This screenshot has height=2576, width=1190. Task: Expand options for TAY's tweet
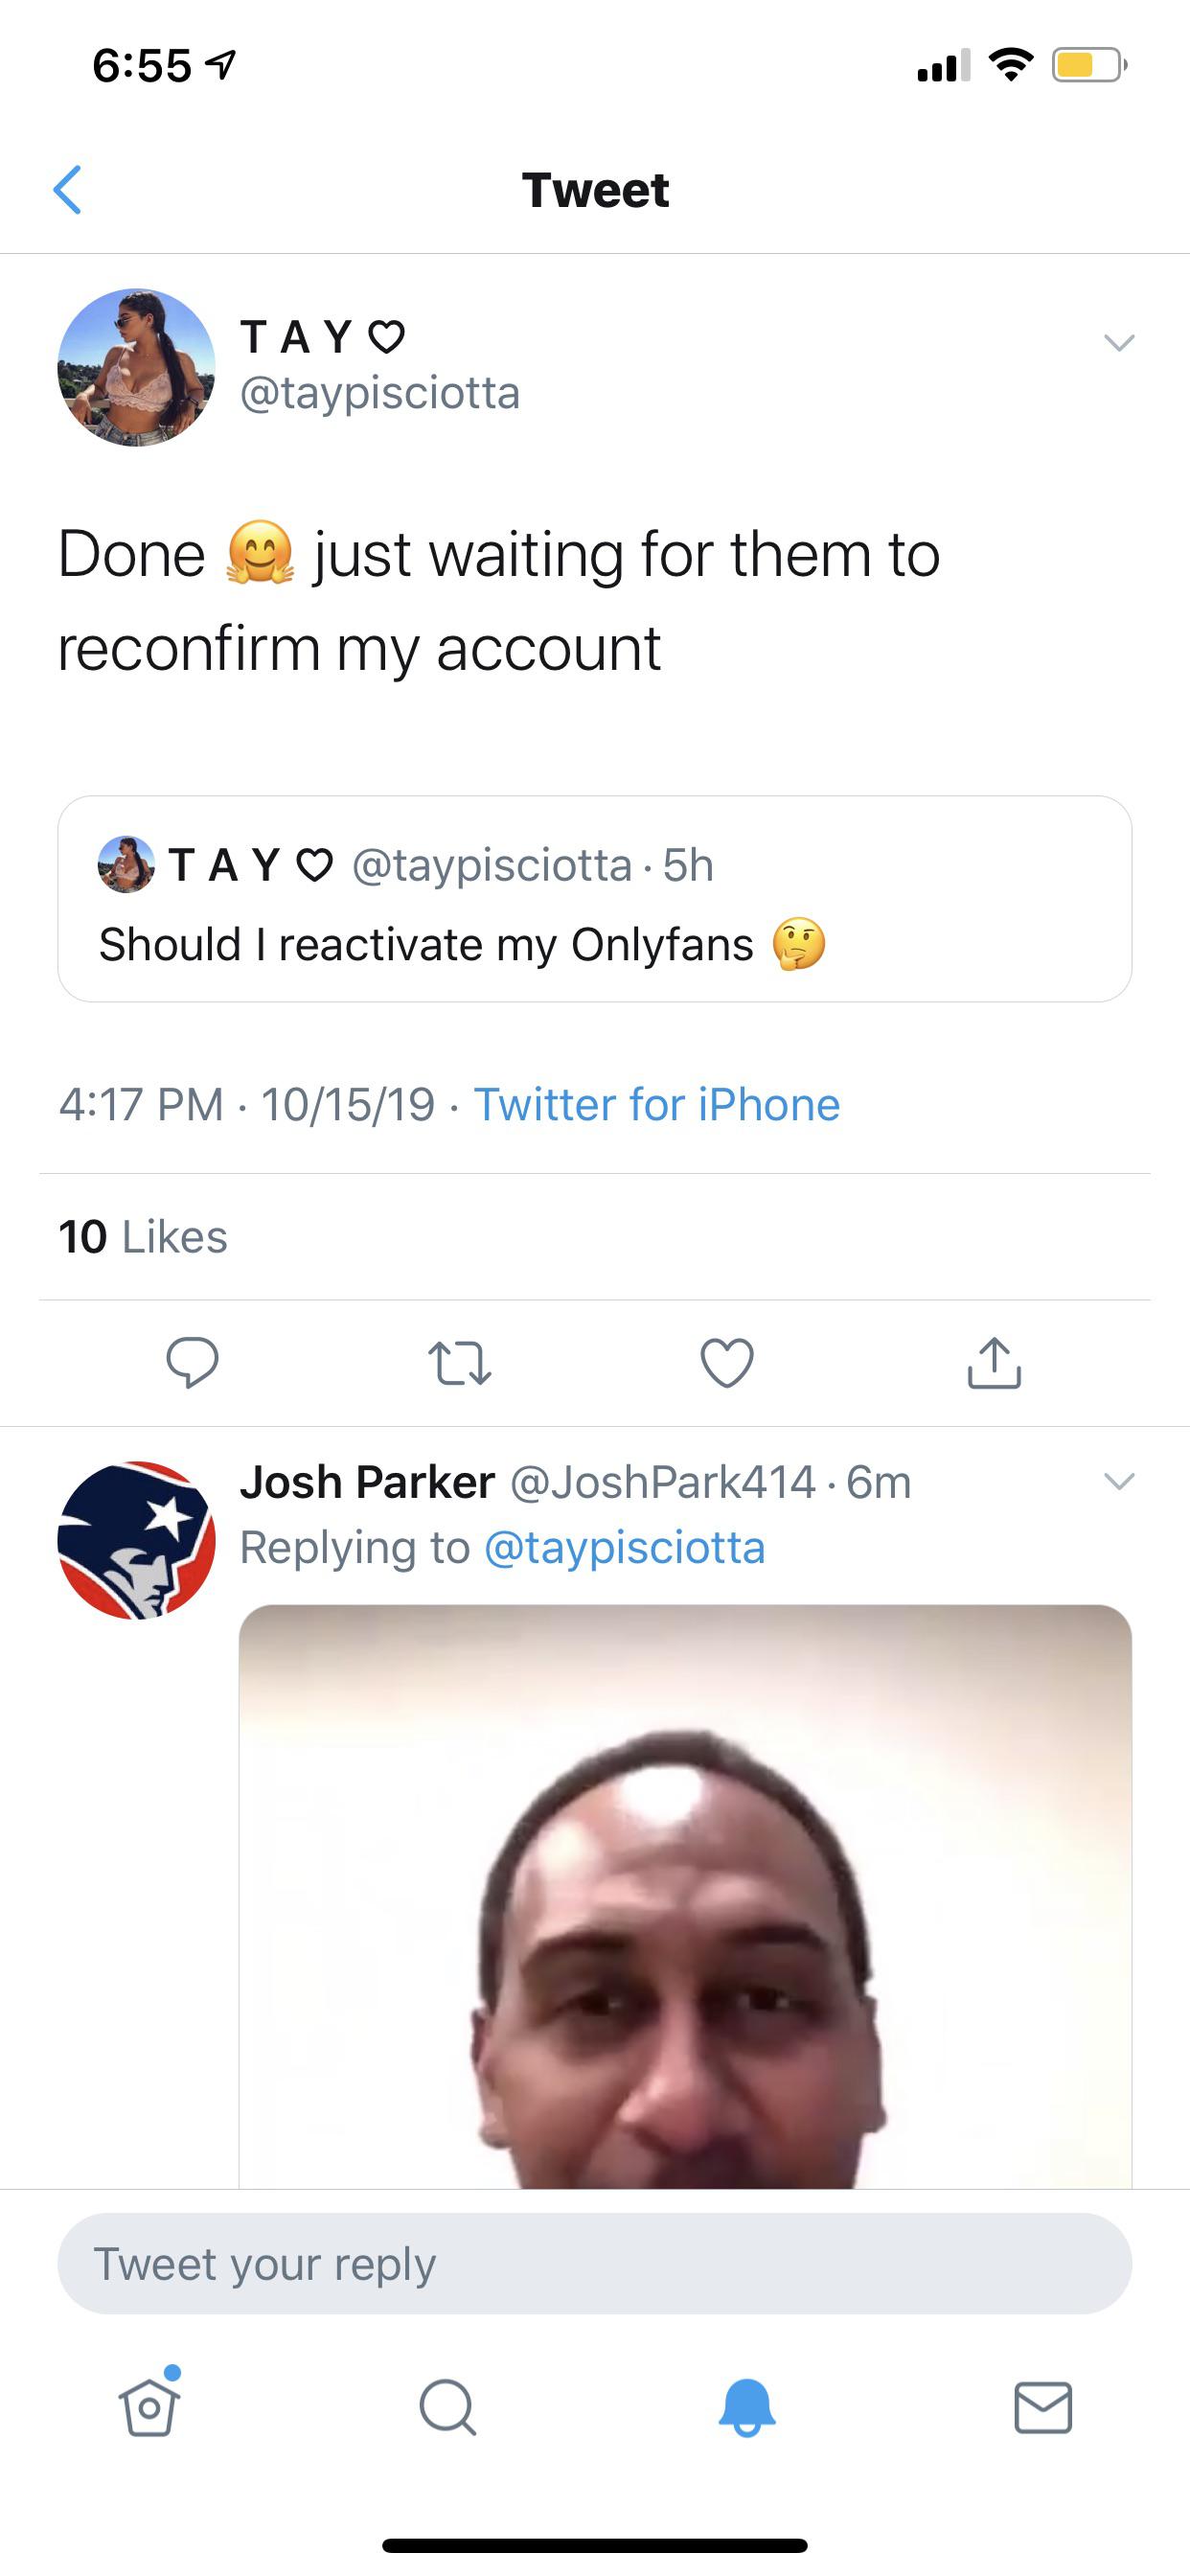click(1120, 342)
